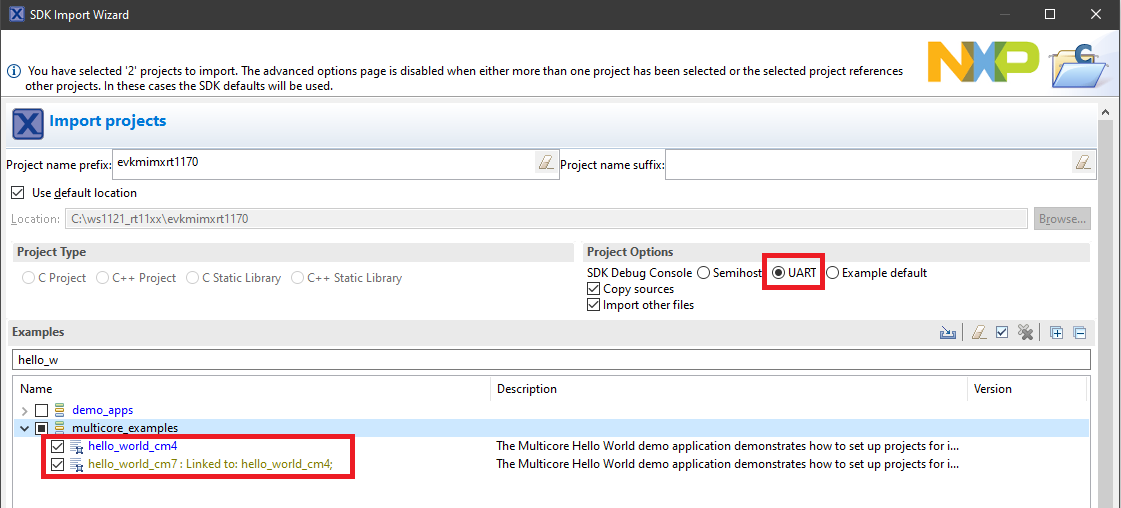Click the import-from-filesystem icon in Examples toolbar
The width and height of the screenshot is (1121, 508).
click(948, 333)
